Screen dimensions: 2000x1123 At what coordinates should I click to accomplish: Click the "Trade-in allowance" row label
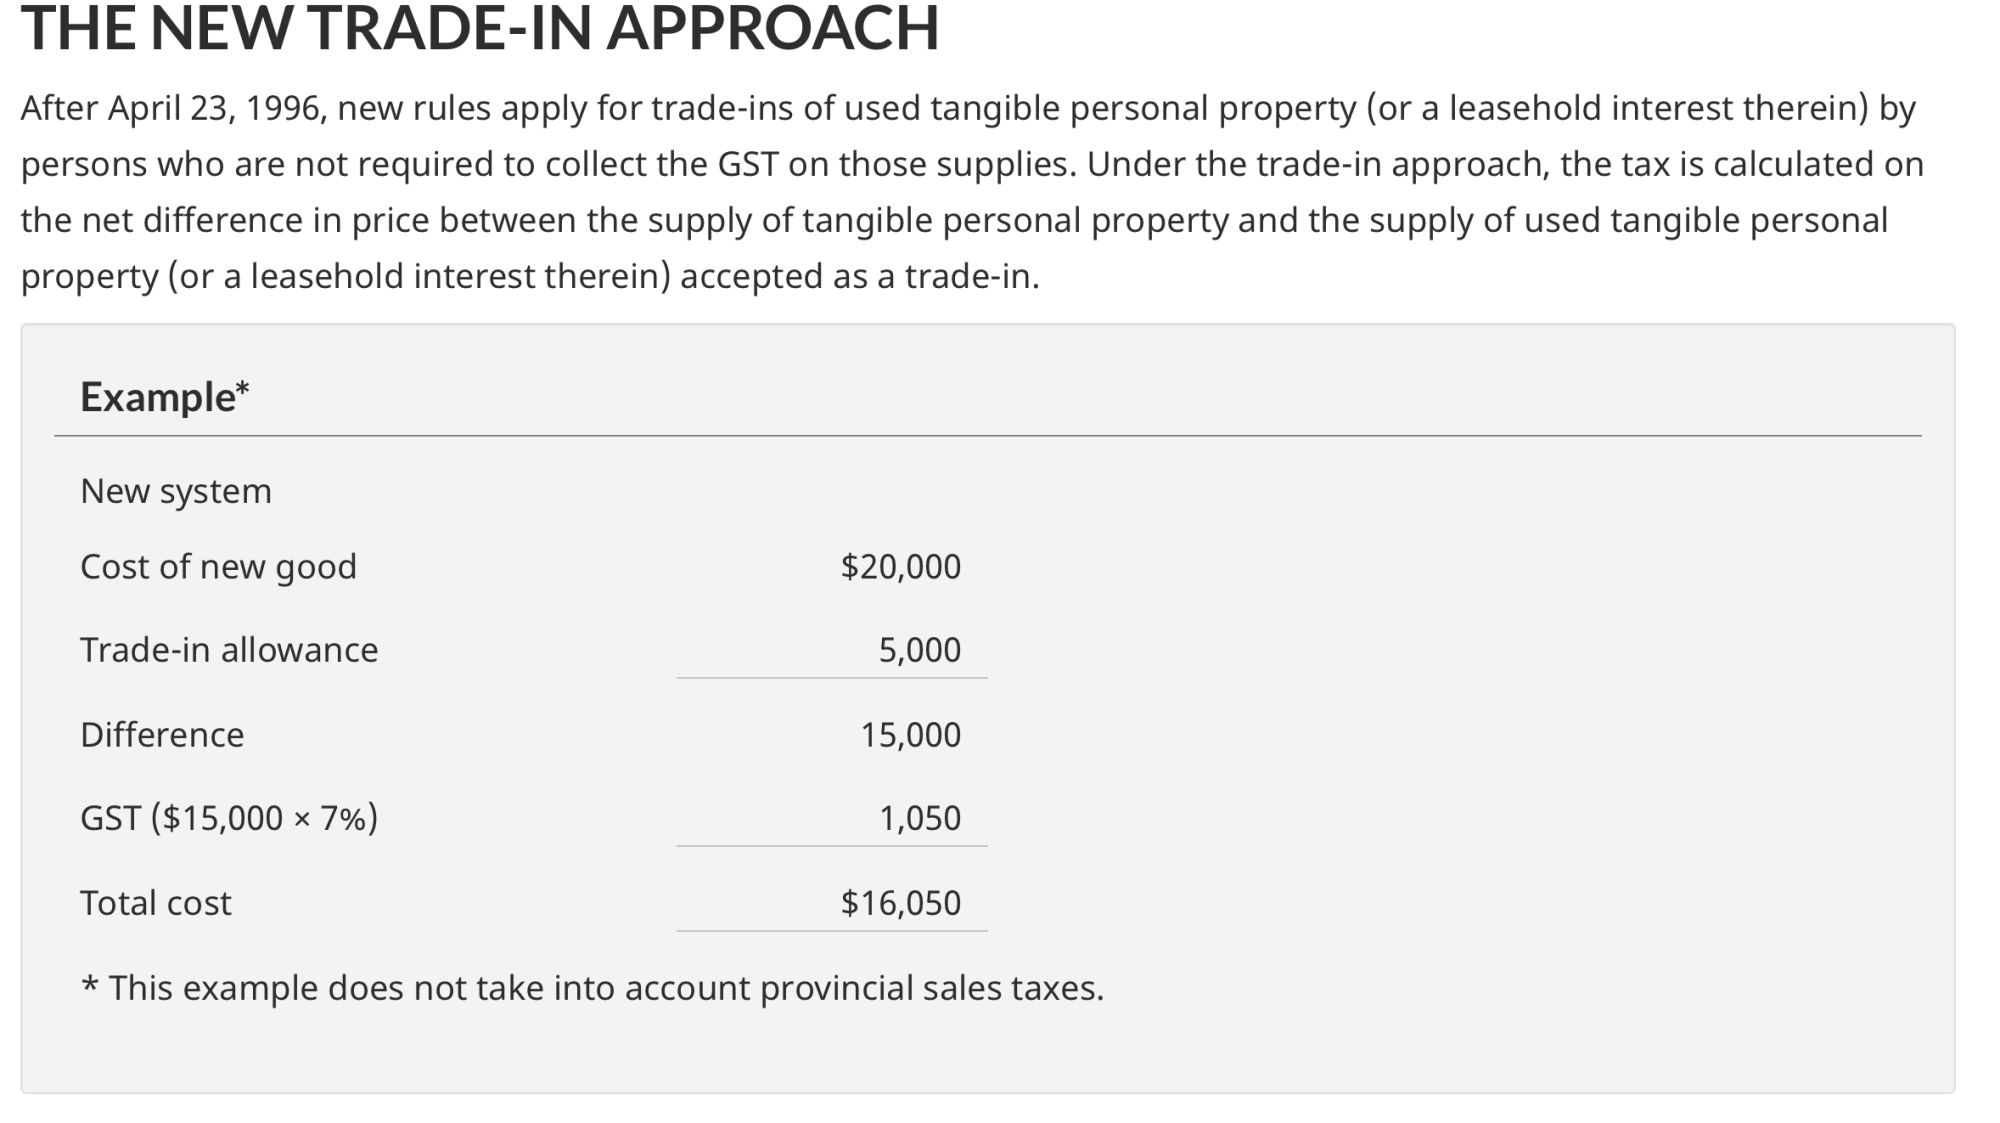tap(229, 650)
